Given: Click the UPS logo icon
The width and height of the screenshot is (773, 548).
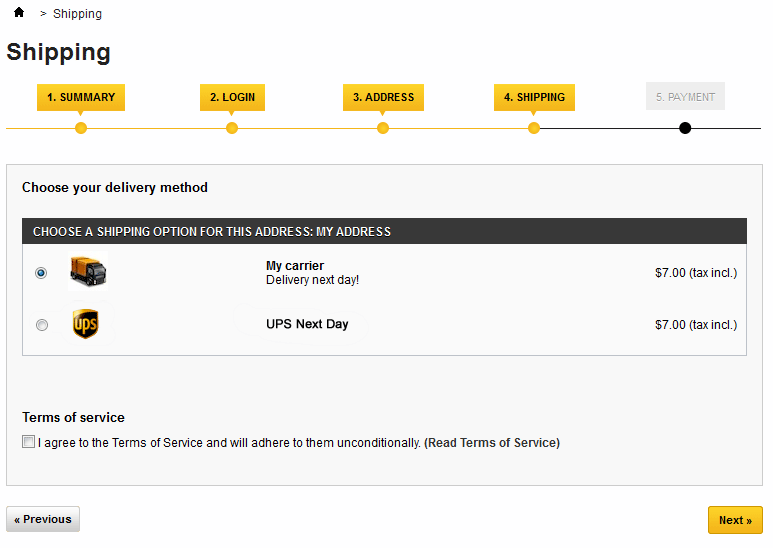Looking at the screenshot, I should coord(86,324).
